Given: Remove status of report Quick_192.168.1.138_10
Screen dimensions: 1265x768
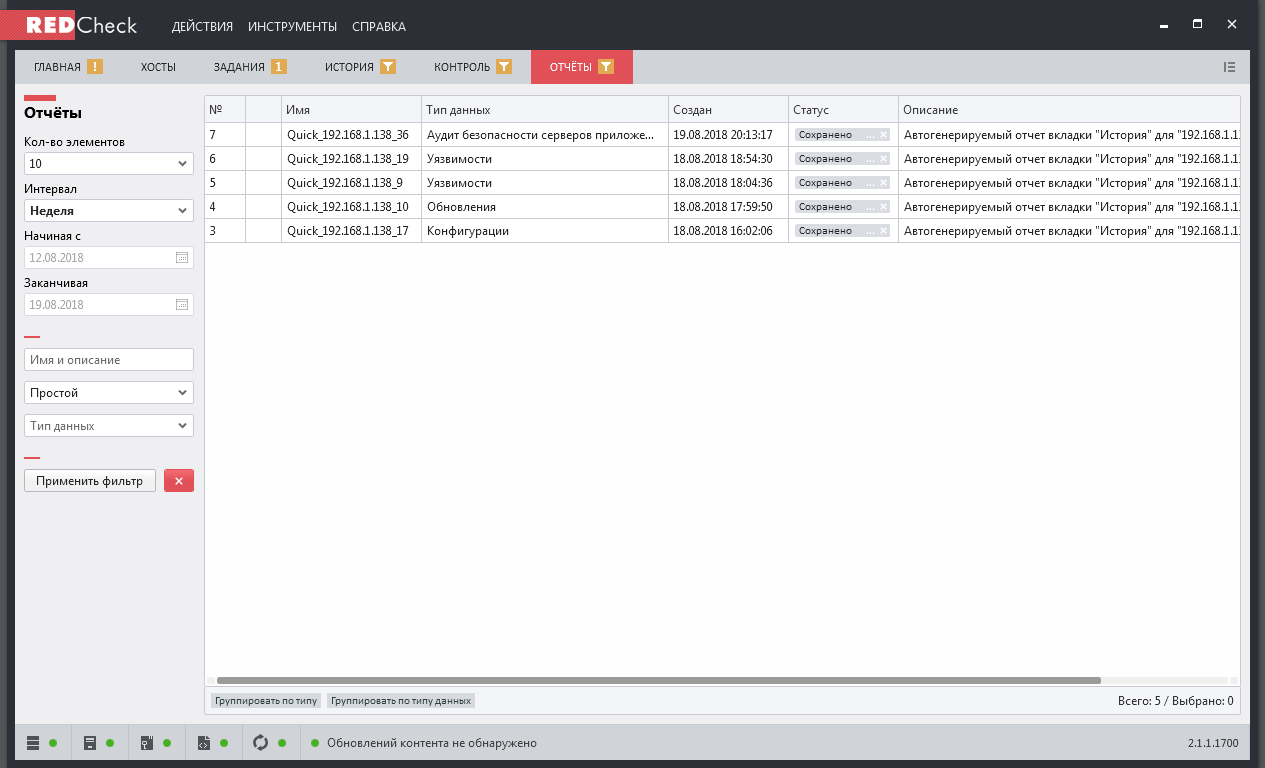Looking at the screenshot, I should [x=883, y=207].
